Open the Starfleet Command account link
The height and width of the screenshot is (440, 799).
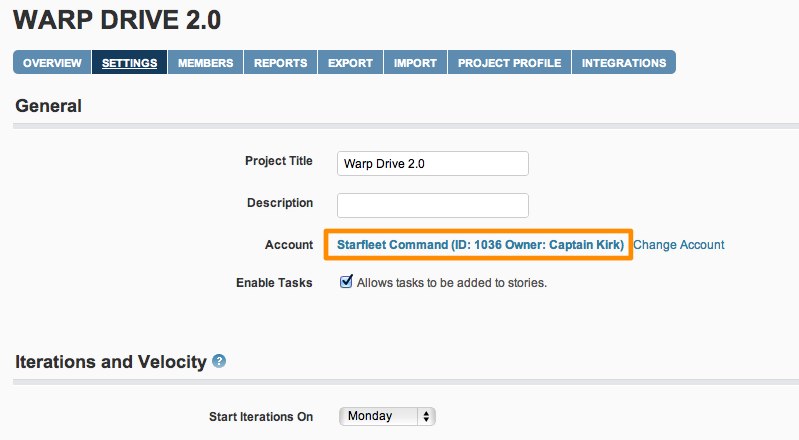[481, 245]
